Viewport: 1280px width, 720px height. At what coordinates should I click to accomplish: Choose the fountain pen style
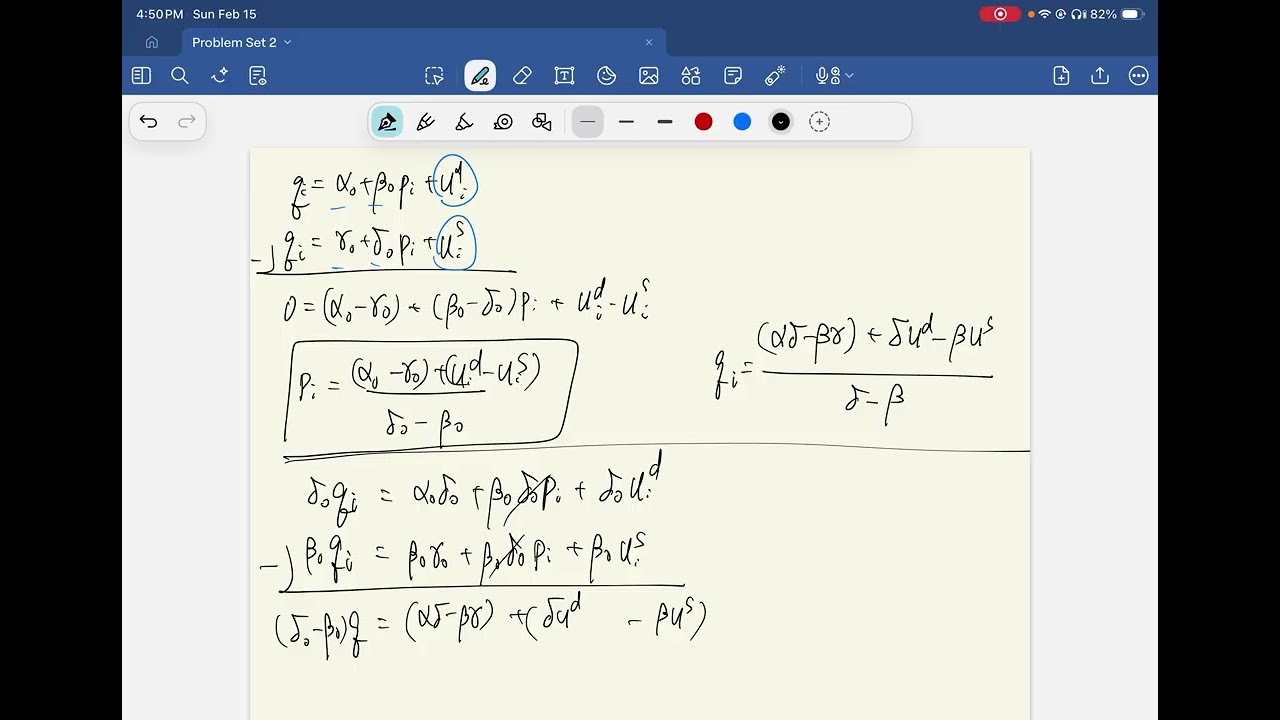click(387, 122)
